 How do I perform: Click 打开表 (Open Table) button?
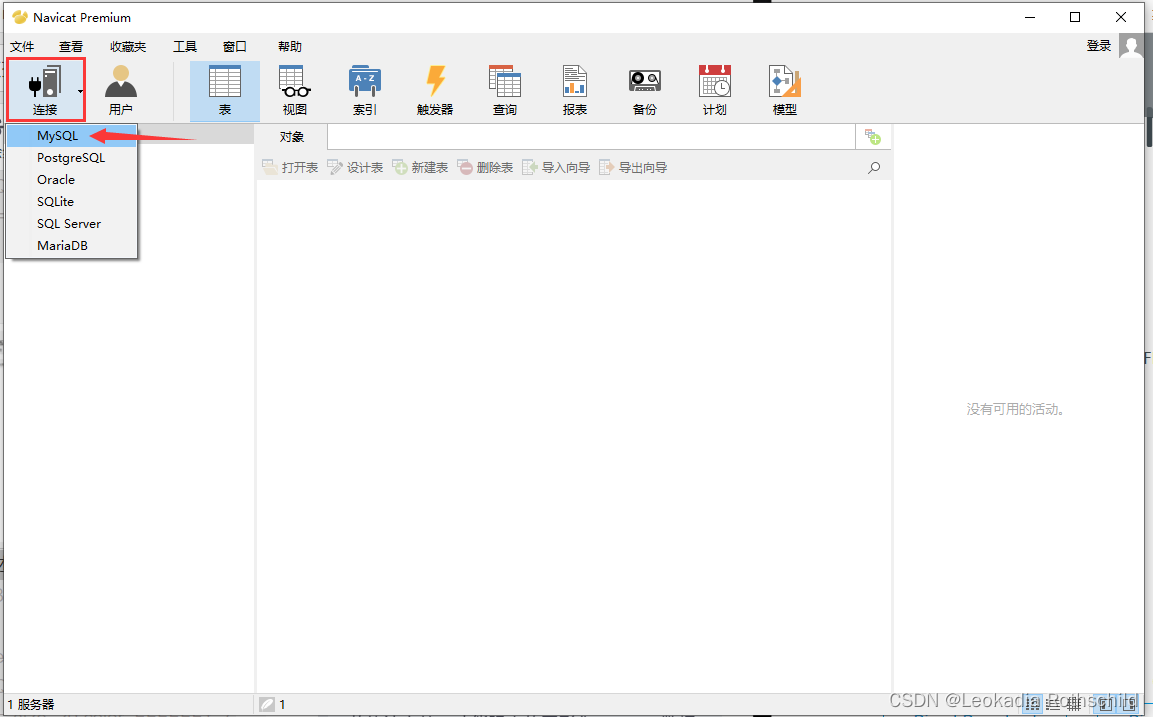pos(290,168)
